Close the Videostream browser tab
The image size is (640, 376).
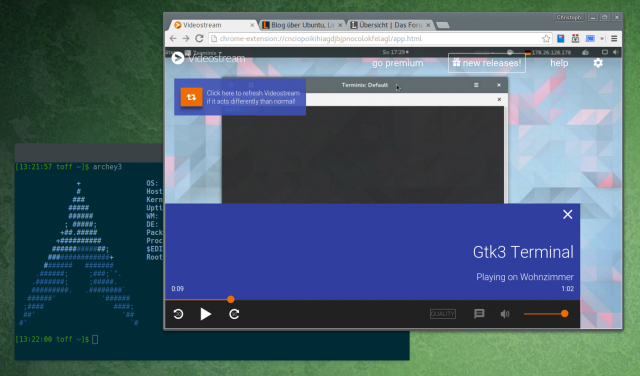(x=252, y=25)
